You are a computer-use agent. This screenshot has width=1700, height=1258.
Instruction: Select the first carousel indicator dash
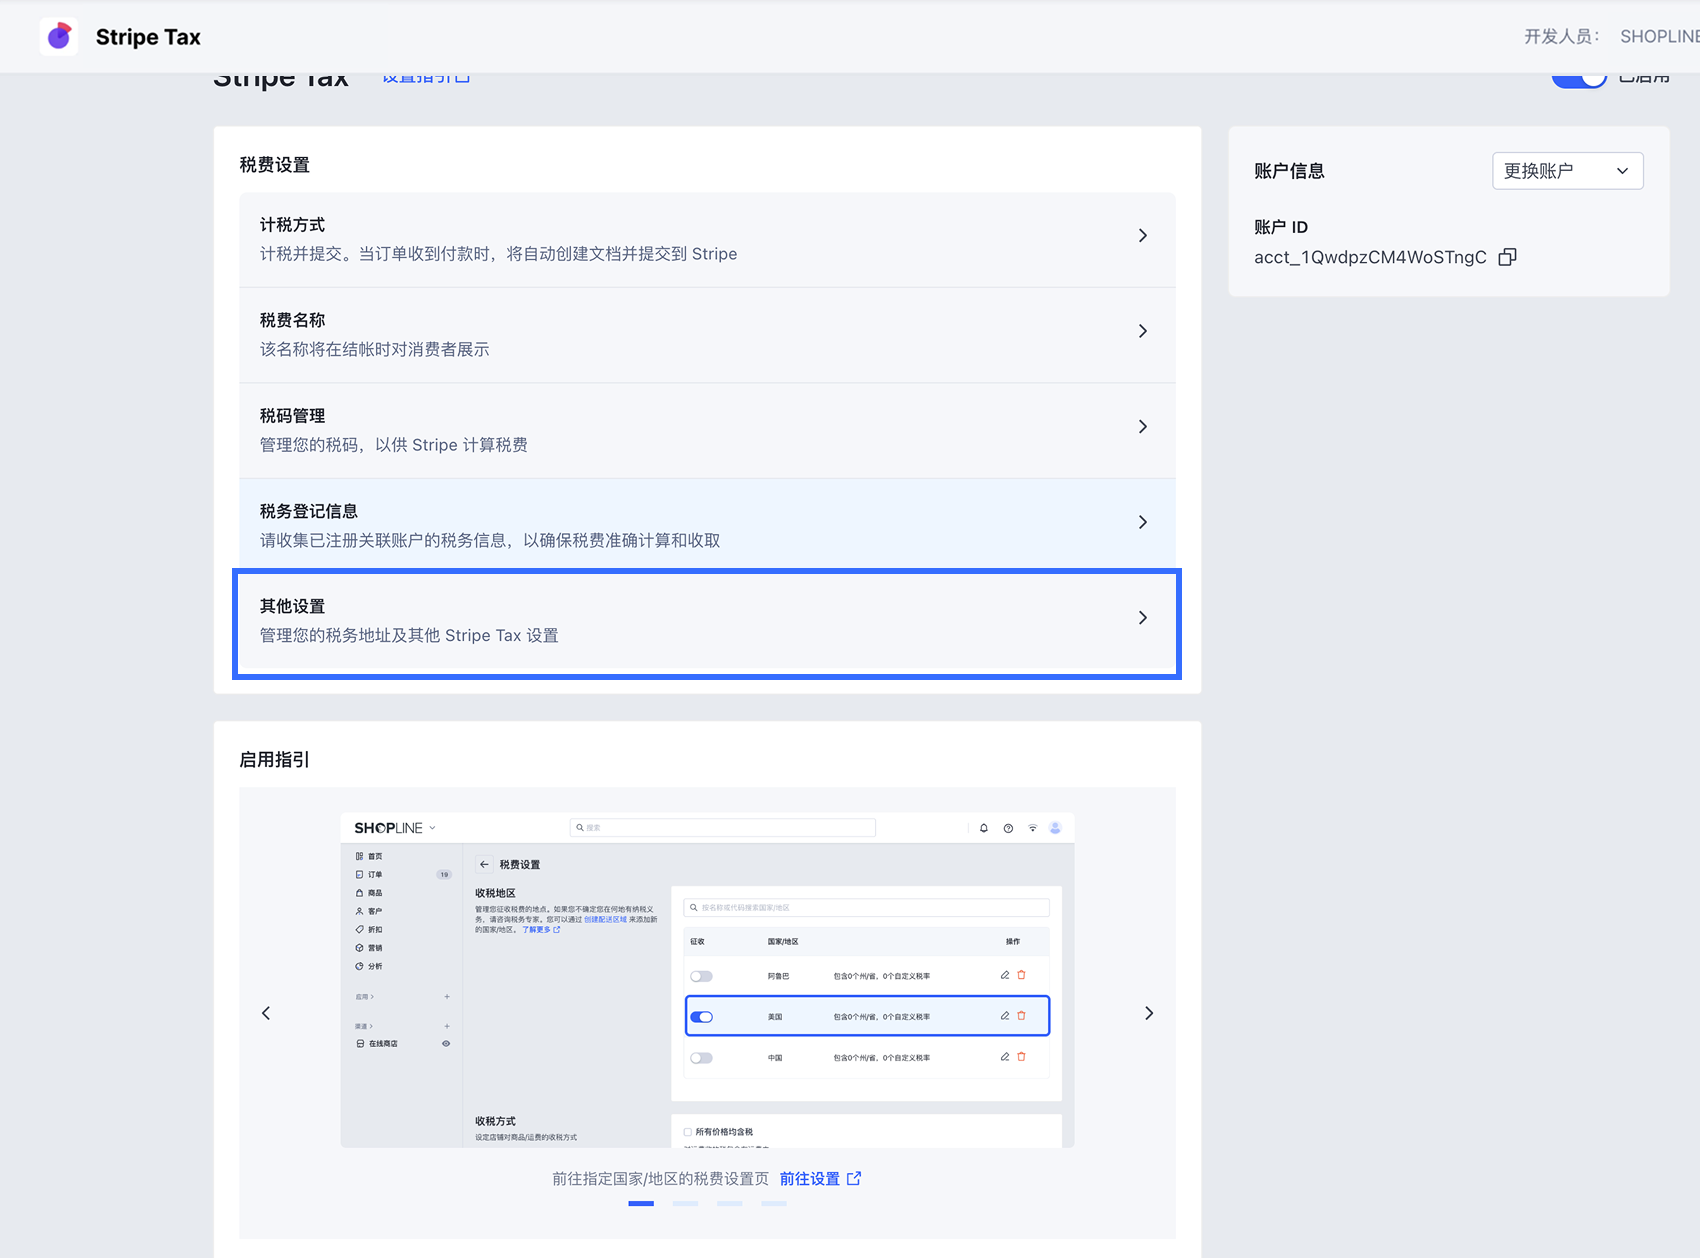[641, 1203]
